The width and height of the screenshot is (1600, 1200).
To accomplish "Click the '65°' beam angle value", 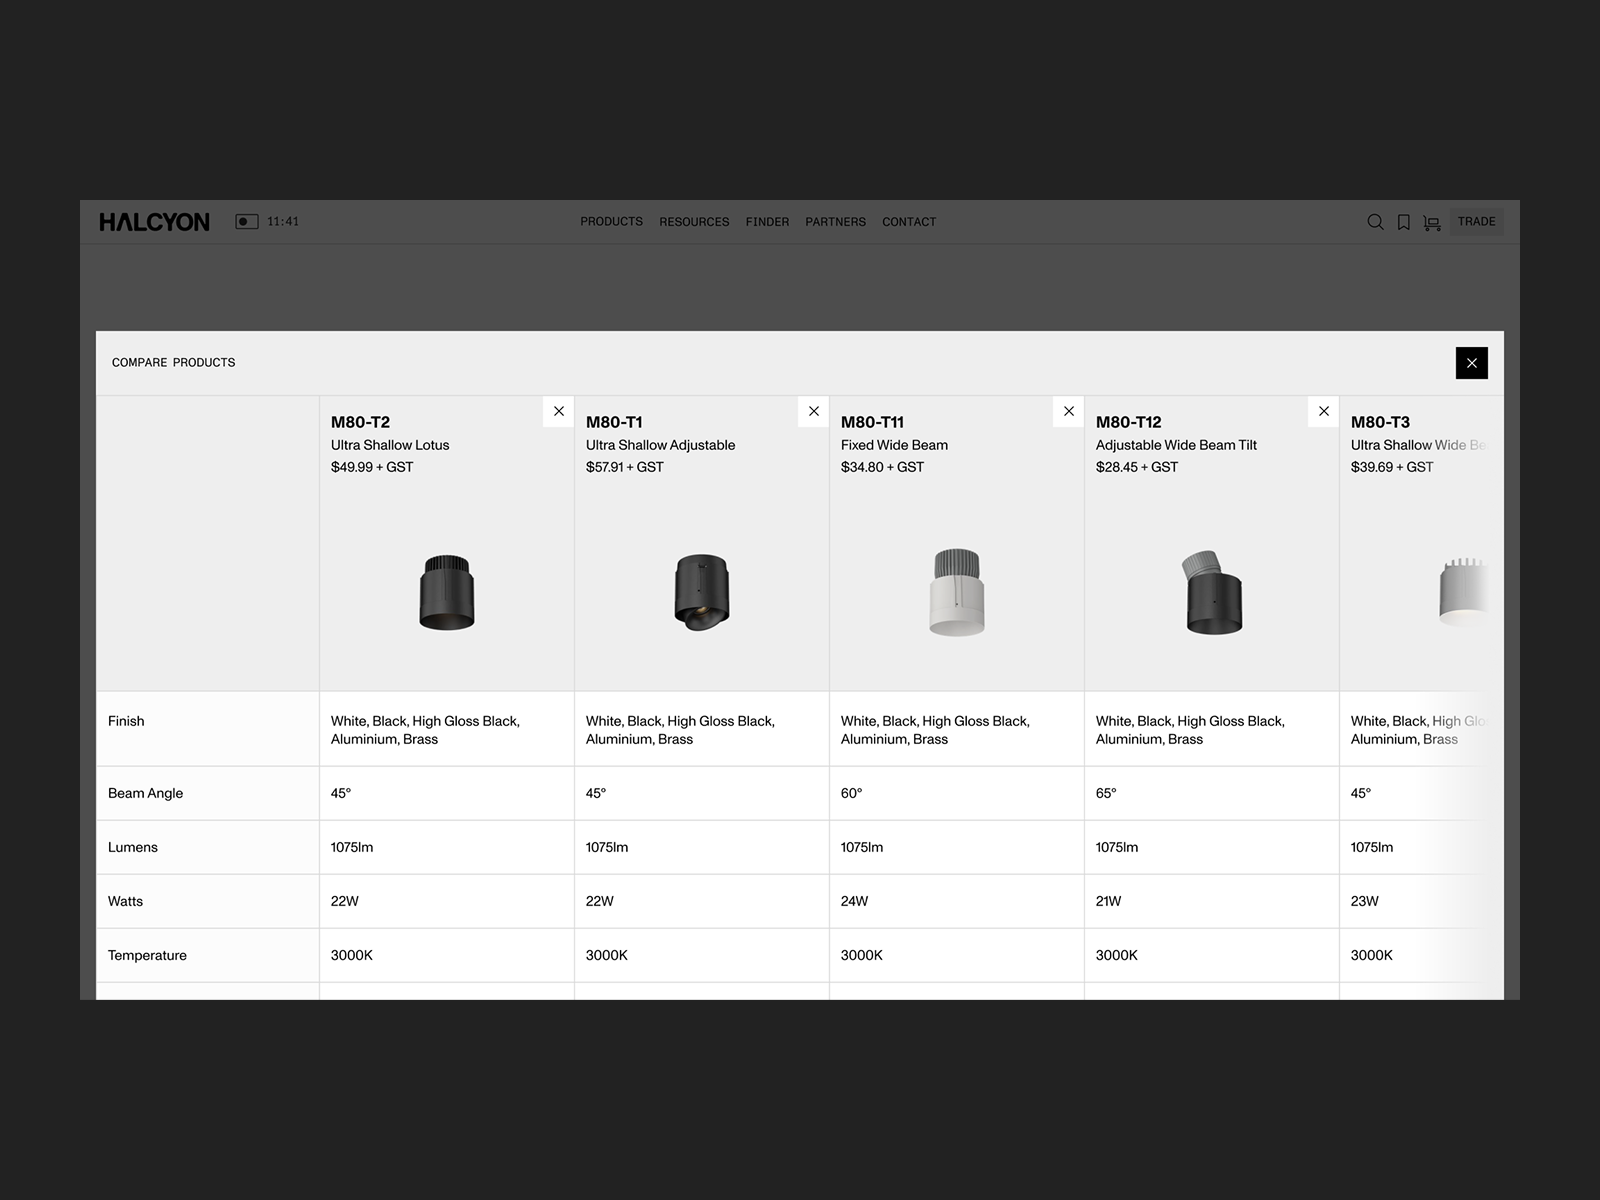I will point(1106,793).
